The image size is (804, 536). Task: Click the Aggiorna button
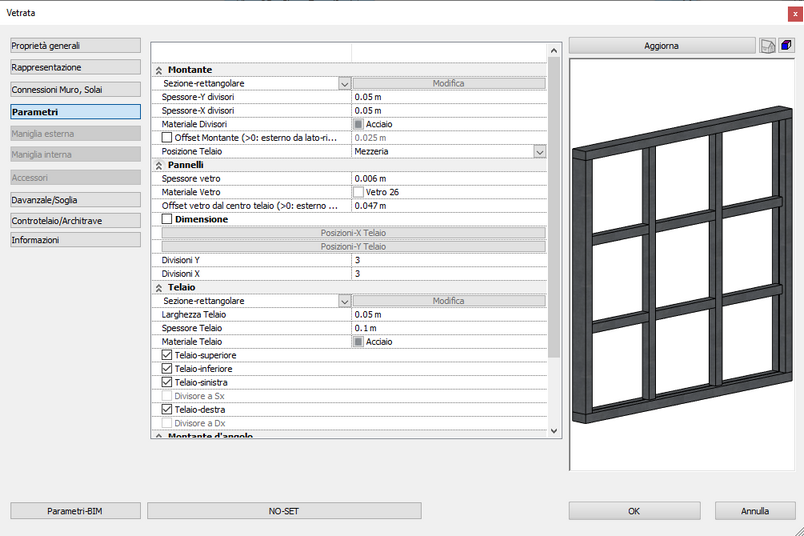click(661, 46)
